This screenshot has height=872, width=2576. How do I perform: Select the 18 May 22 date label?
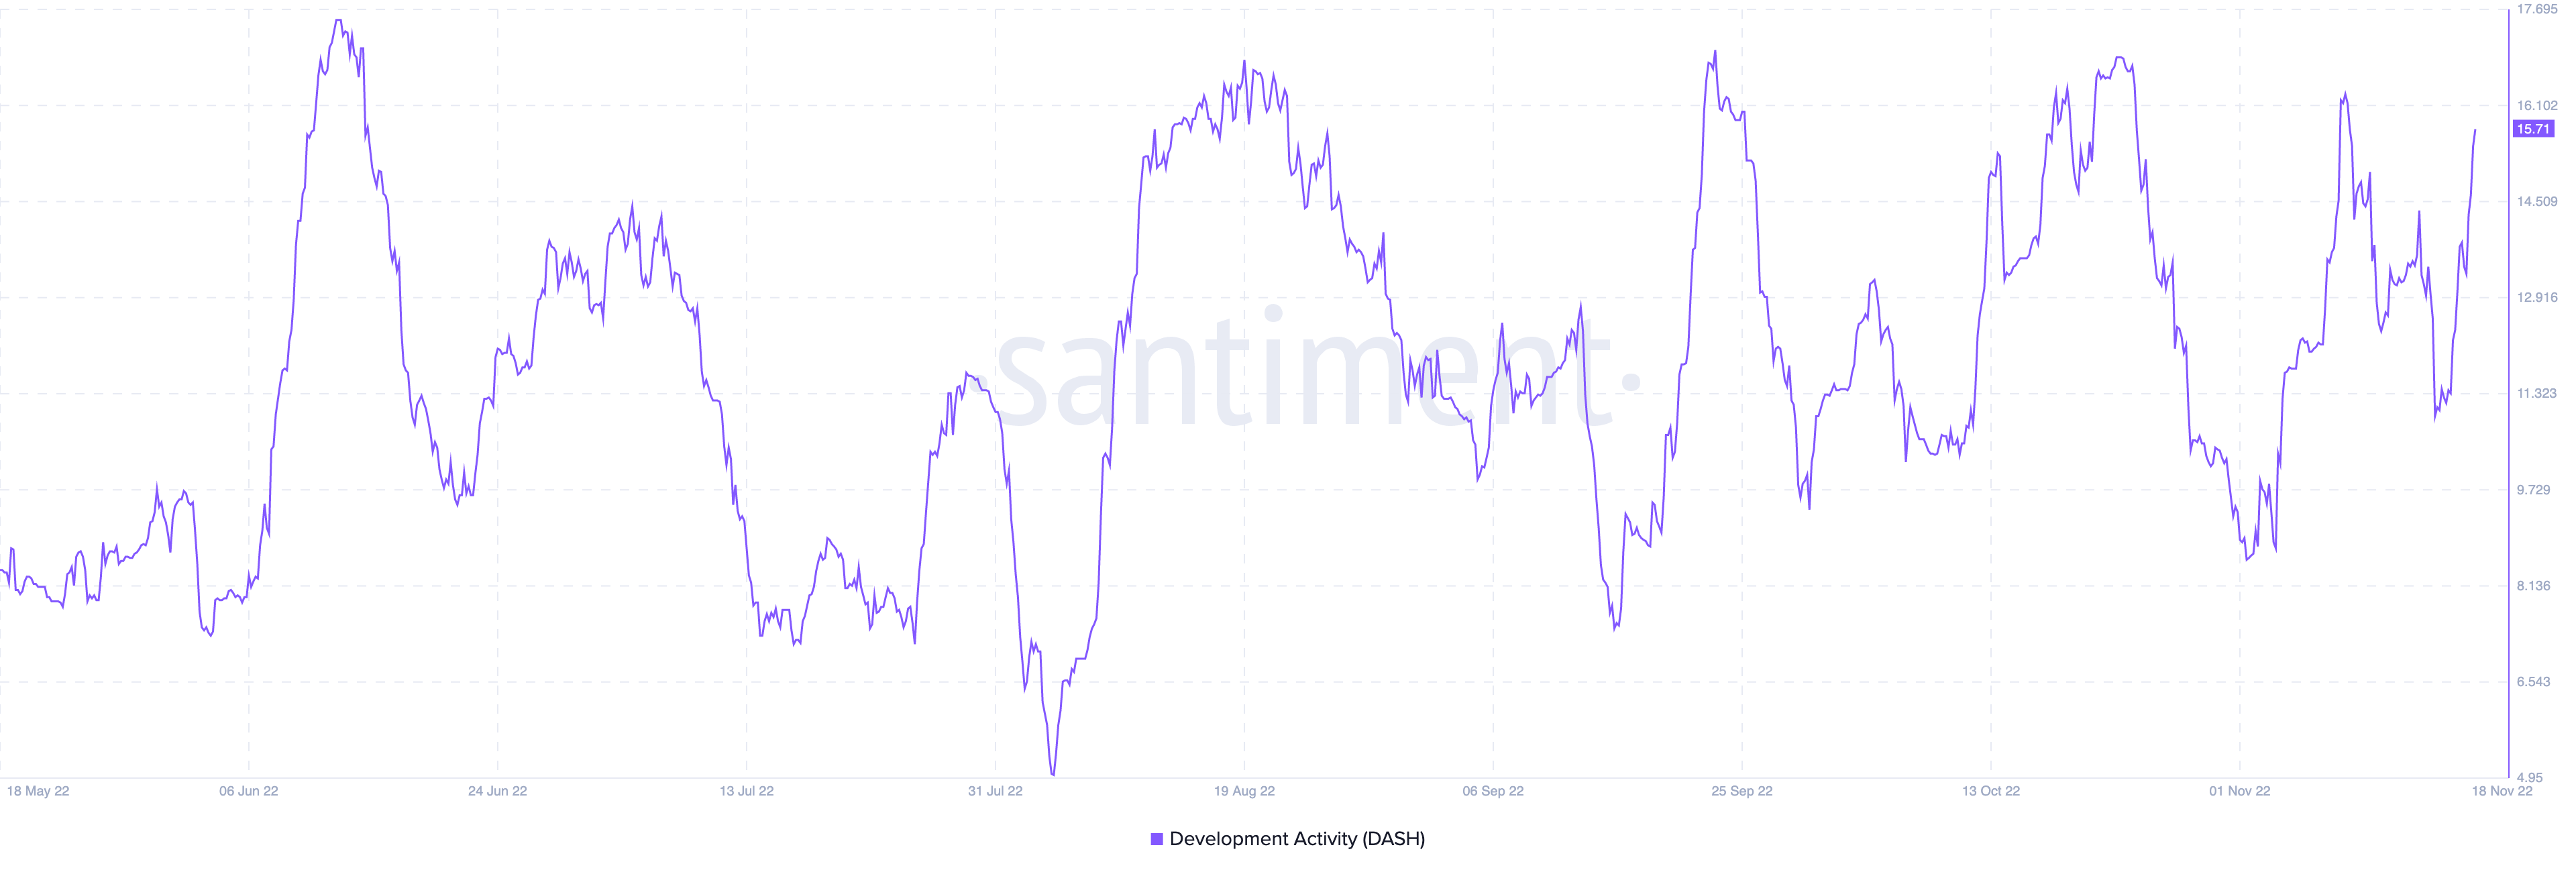click(x=38, y=791)
